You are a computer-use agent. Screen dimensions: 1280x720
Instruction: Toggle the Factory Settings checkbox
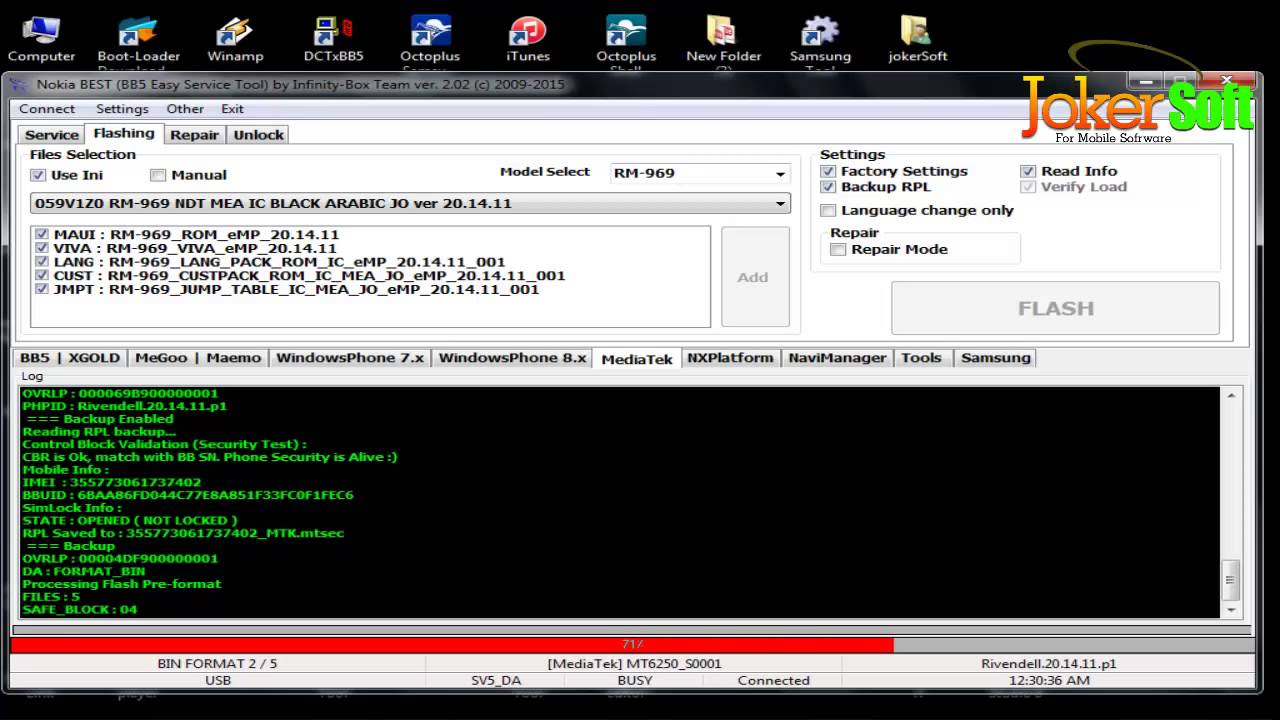click(828, 171)
